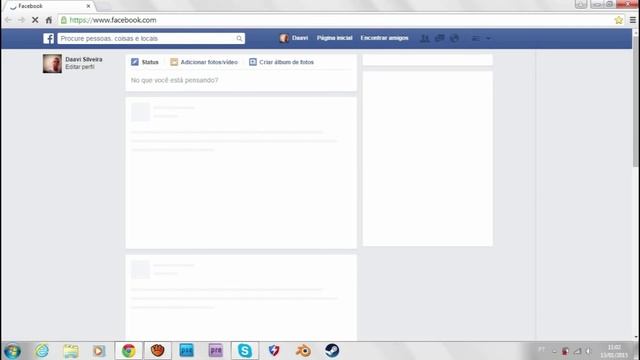640x360 pixels.
Task: Click Chrome icon in taskbar
Action: [x=129, y=351]
